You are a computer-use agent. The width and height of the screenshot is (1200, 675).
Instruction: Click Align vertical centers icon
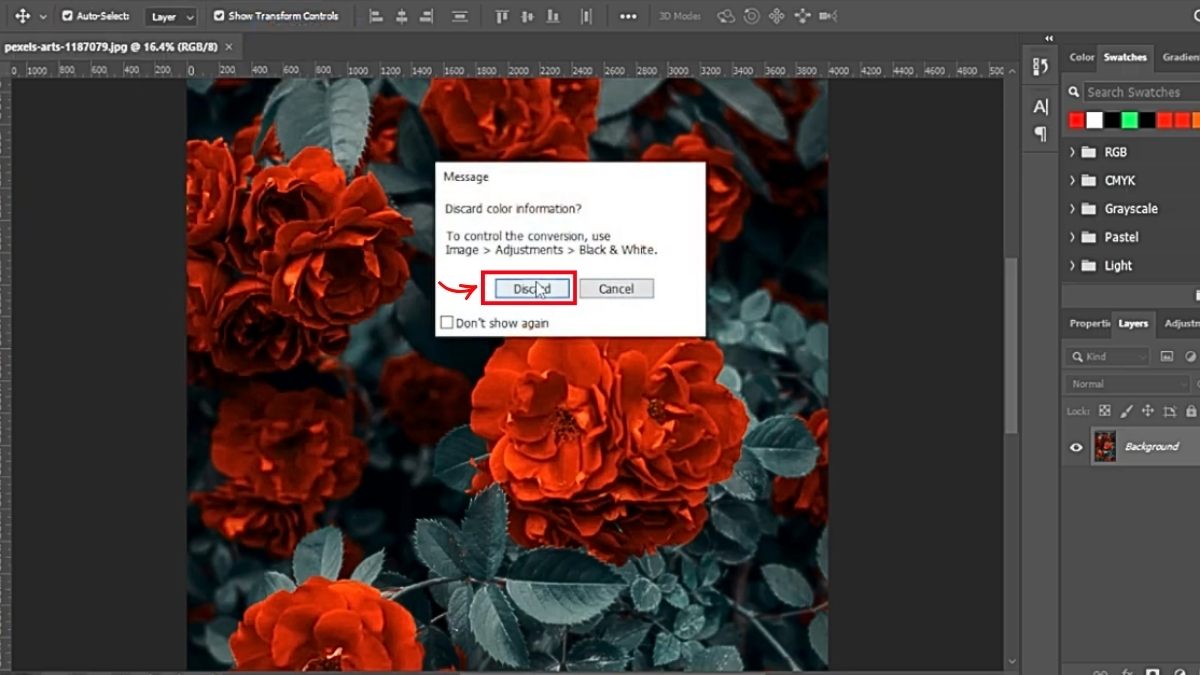pyautogui.click(x=529, y=16)
